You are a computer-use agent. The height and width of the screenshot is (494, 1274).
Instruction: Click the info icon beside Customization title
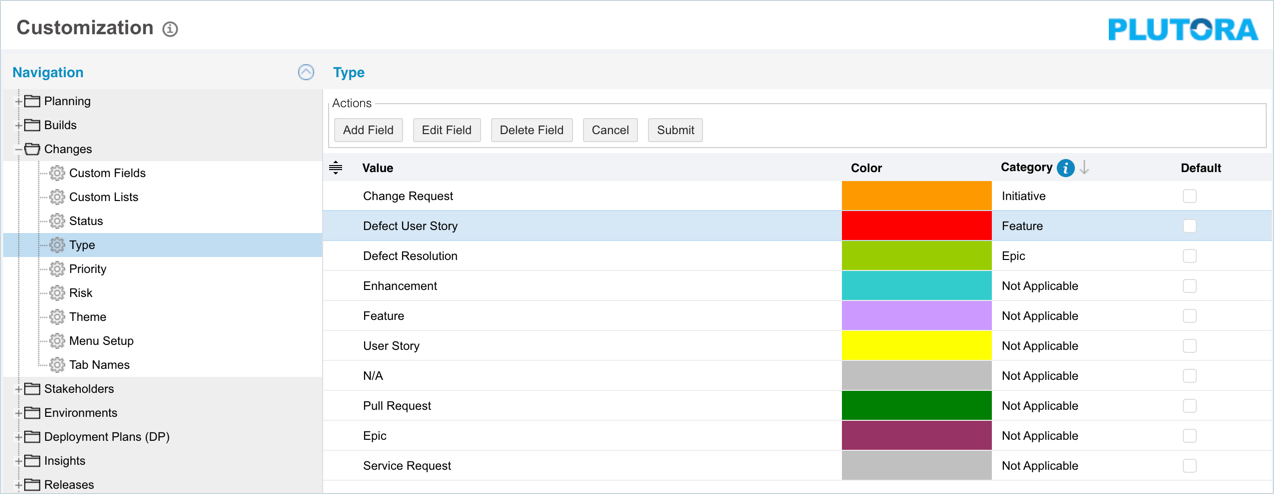point(170,29)
